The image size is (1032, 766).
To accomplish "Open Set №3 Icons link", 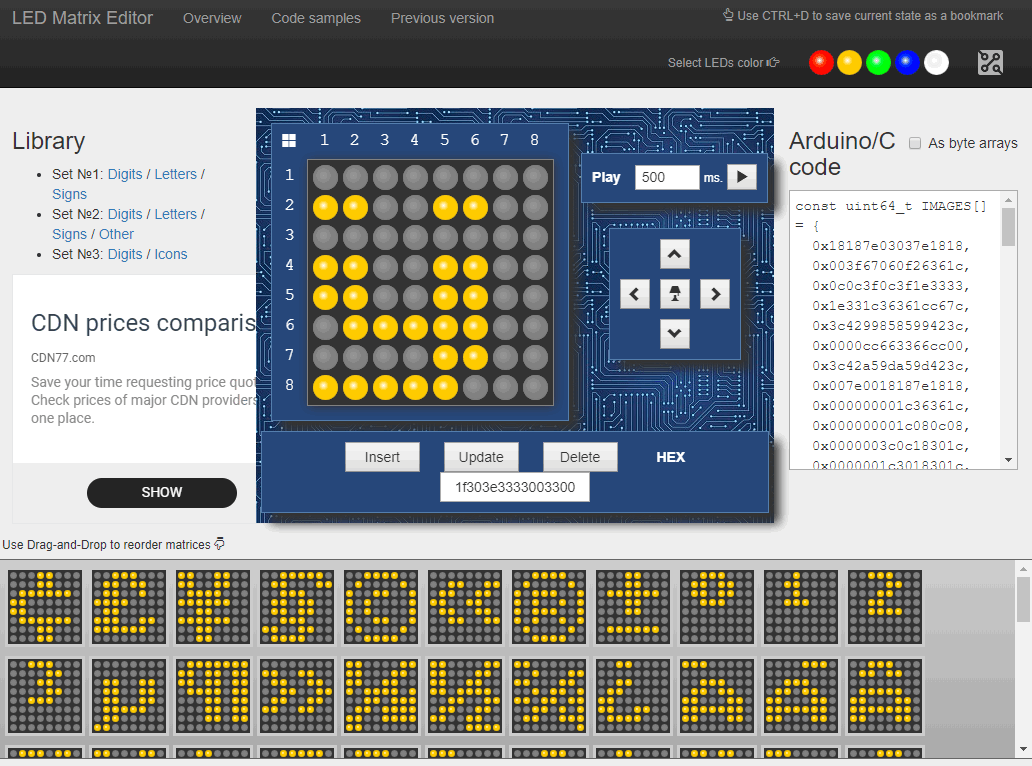I will tap(171, 254).
